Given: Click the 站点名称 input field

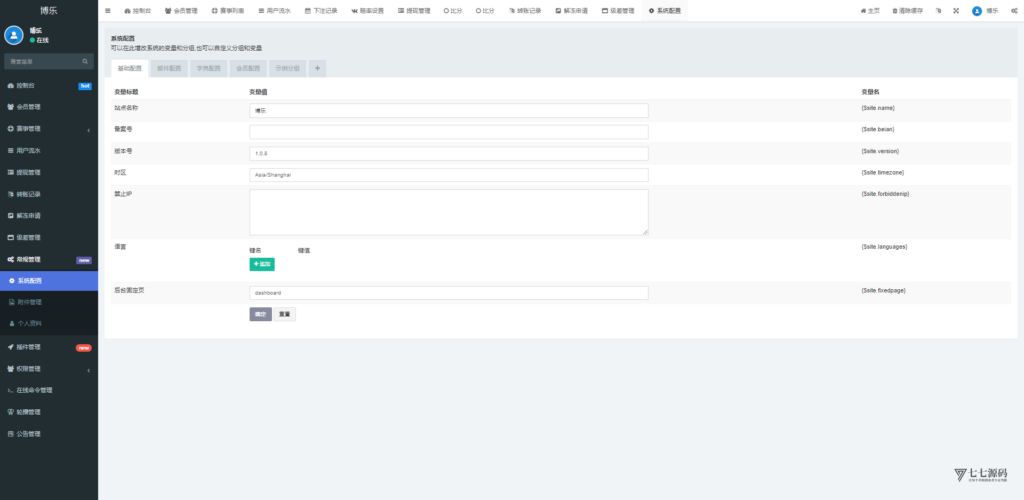Looking at the screenshot, I should 448,111.
